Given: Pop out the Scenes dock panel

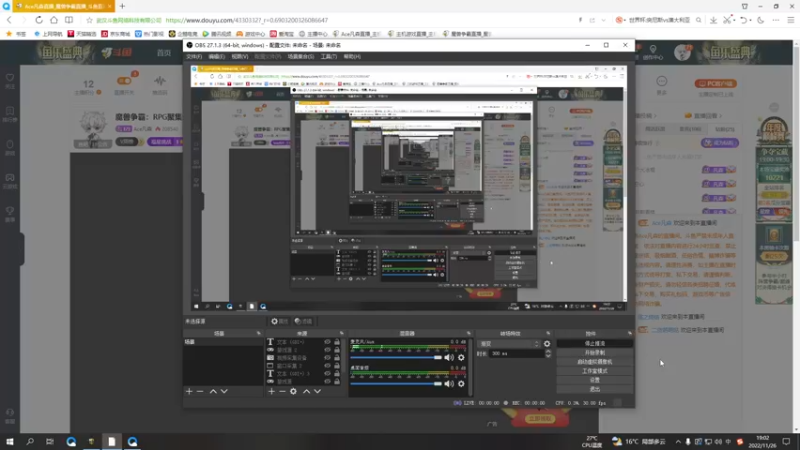Looking at the screenshot, I should click(x=259, y=333).
